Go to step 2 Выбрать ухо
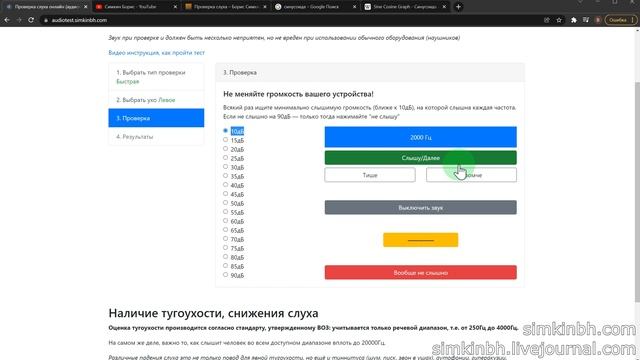This screenshot has height=360, width=640. point(156,100)
